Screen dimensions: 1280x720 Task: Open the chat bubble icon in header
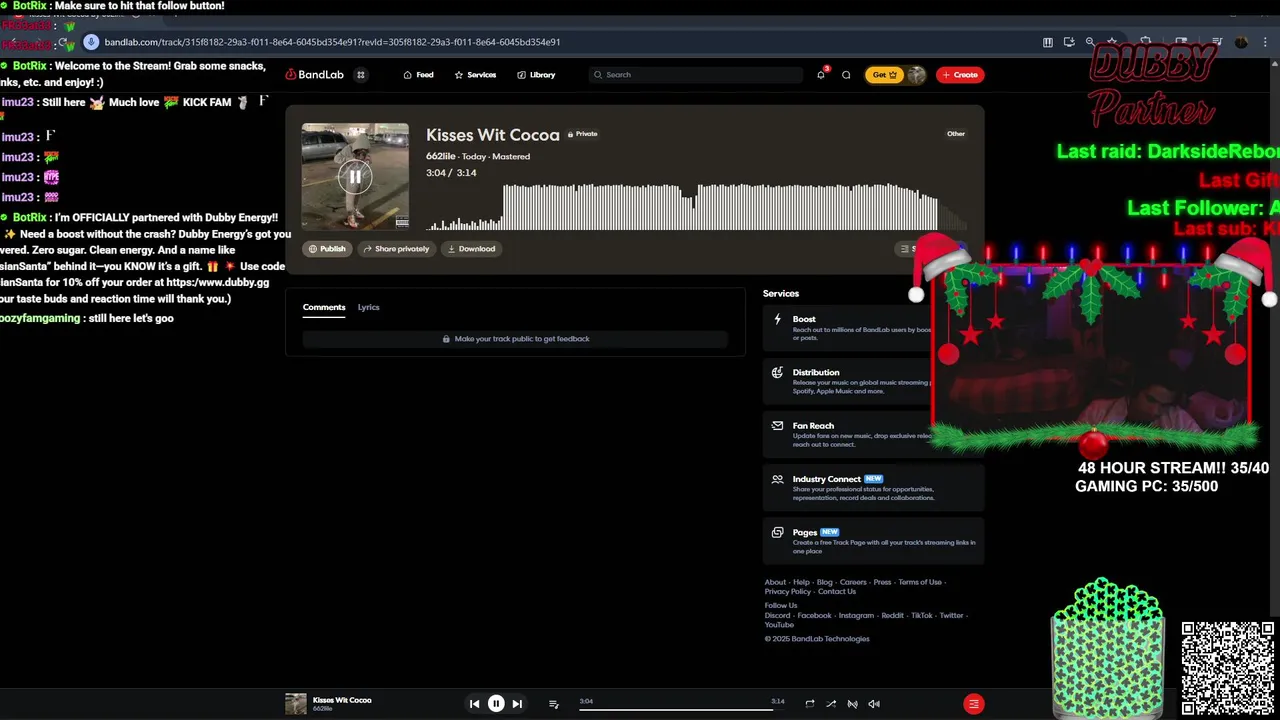846,75
